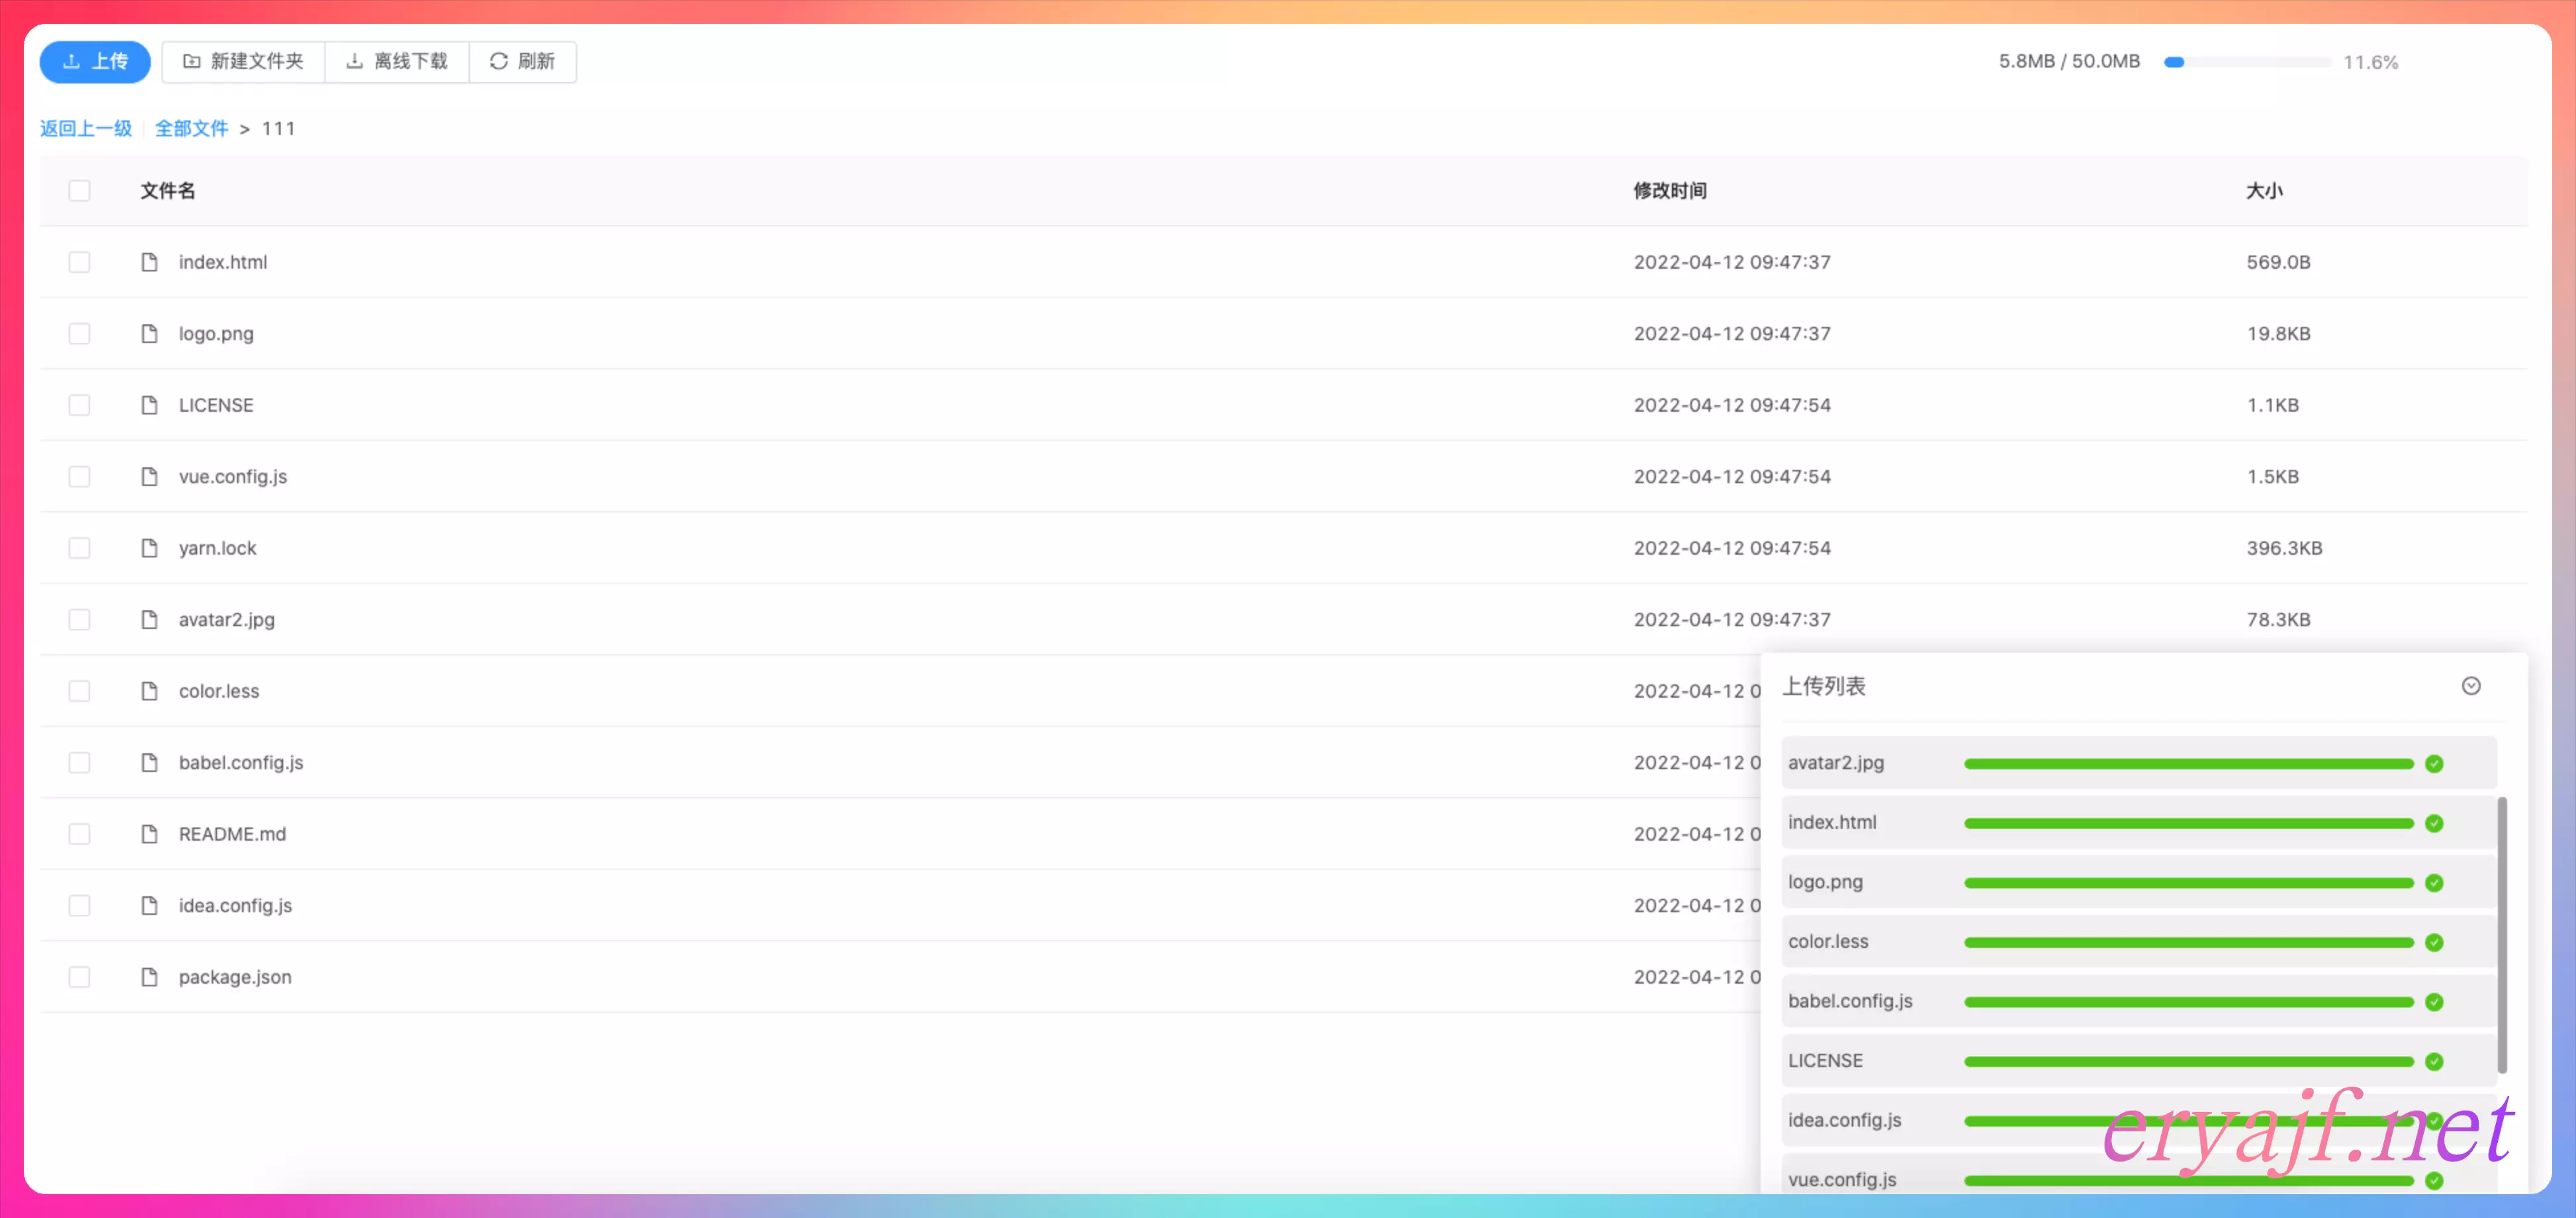Screen dimensions: 2576x1218
Task: Click the green checkmark for avatar2.jpg upload
Action: (x=2434, y=764)
